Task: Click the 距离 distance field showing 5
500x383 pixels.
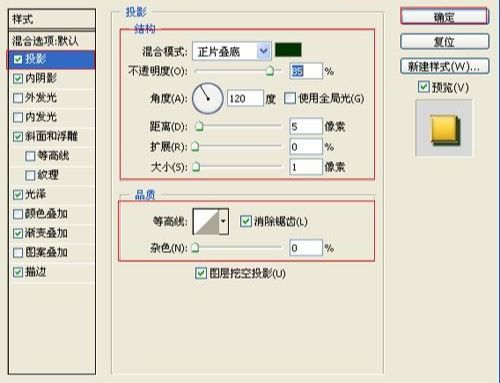Action: [306, 126]
